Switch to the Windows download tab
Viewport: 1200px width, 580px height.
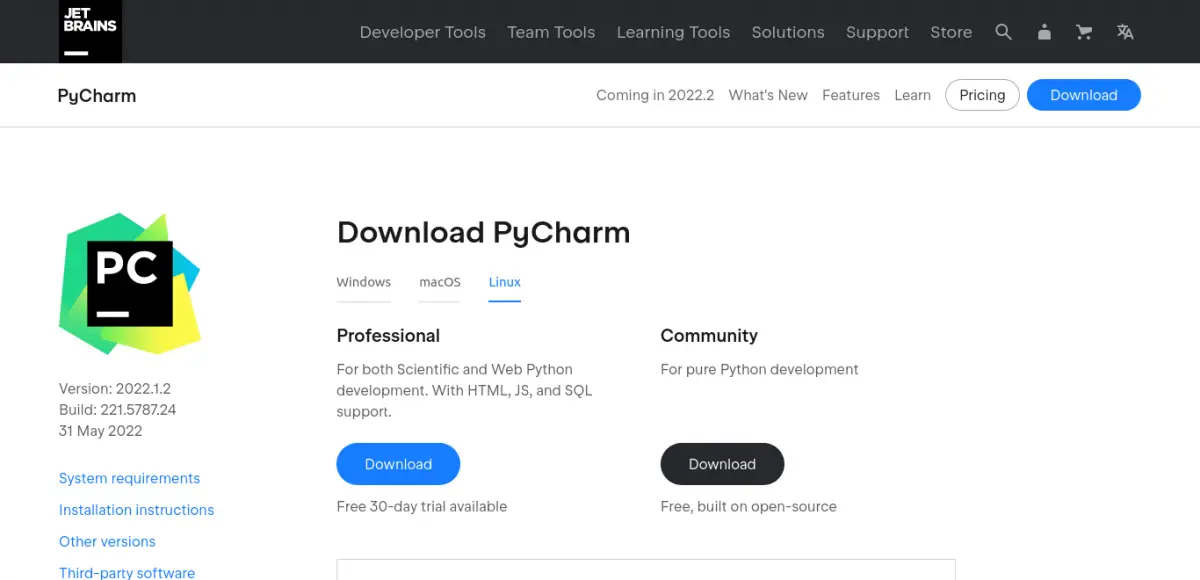[x=363, y=282]
